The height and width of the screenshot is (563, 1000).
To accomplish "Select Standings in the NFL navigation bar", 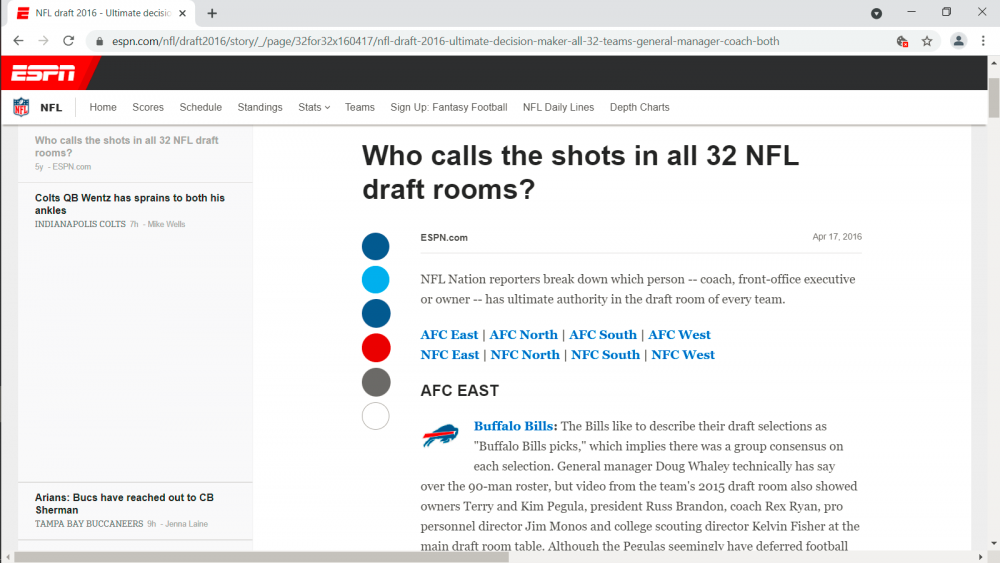I will [x=260, y=107].
